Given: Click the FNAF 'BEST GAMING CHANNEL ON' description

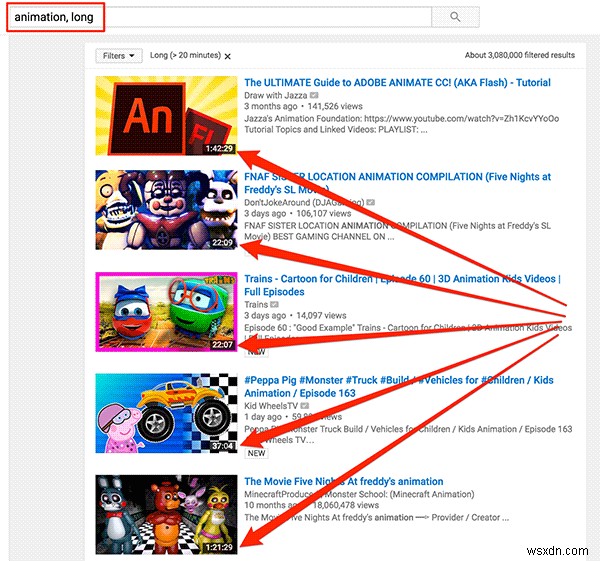Looking at the screenshot, I should click(397, 231).
